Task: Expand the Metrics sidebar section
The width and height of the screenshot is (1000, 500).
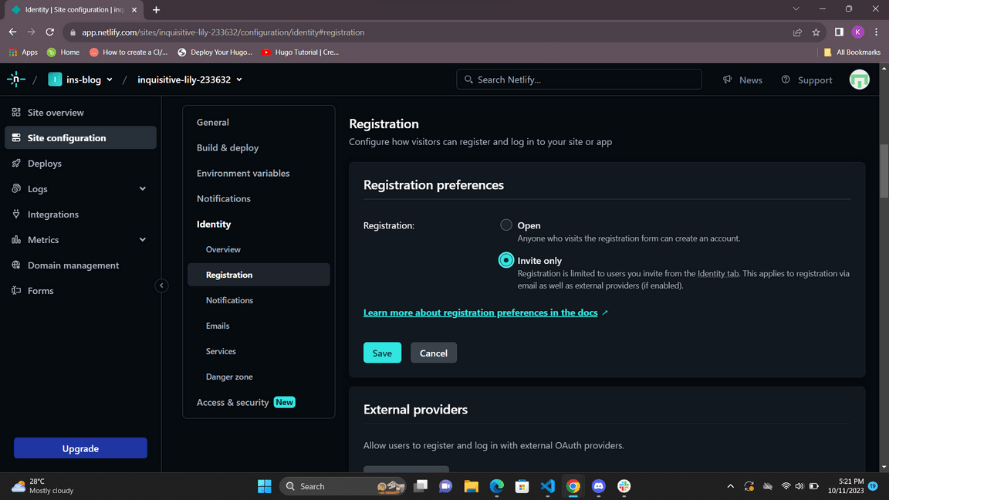Action: pos(142,240)
